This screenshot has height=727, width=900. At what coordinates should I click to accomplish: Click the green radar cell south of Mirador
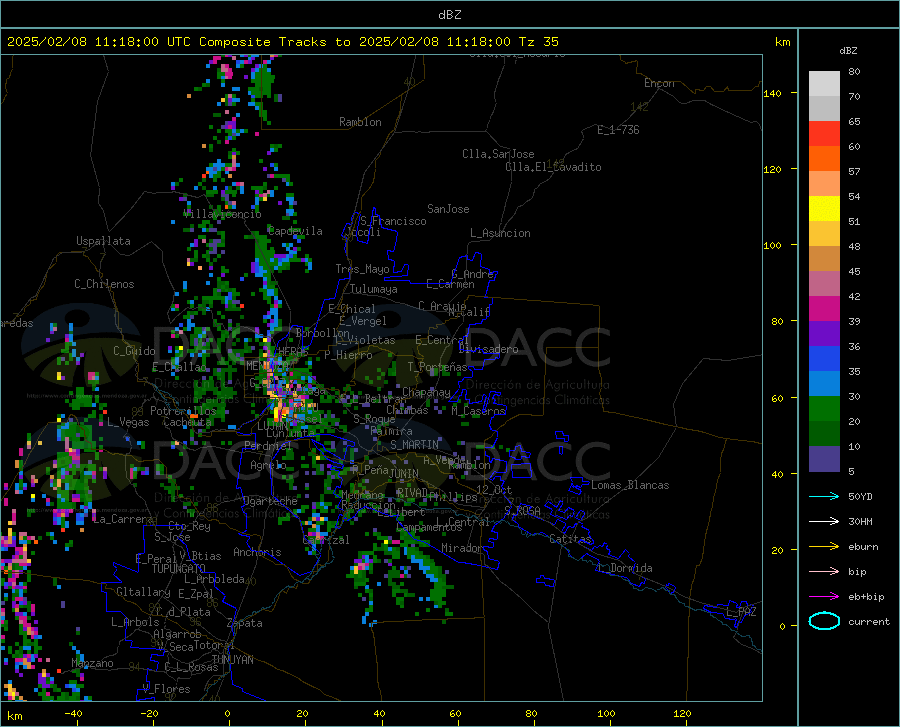point(439,588)
